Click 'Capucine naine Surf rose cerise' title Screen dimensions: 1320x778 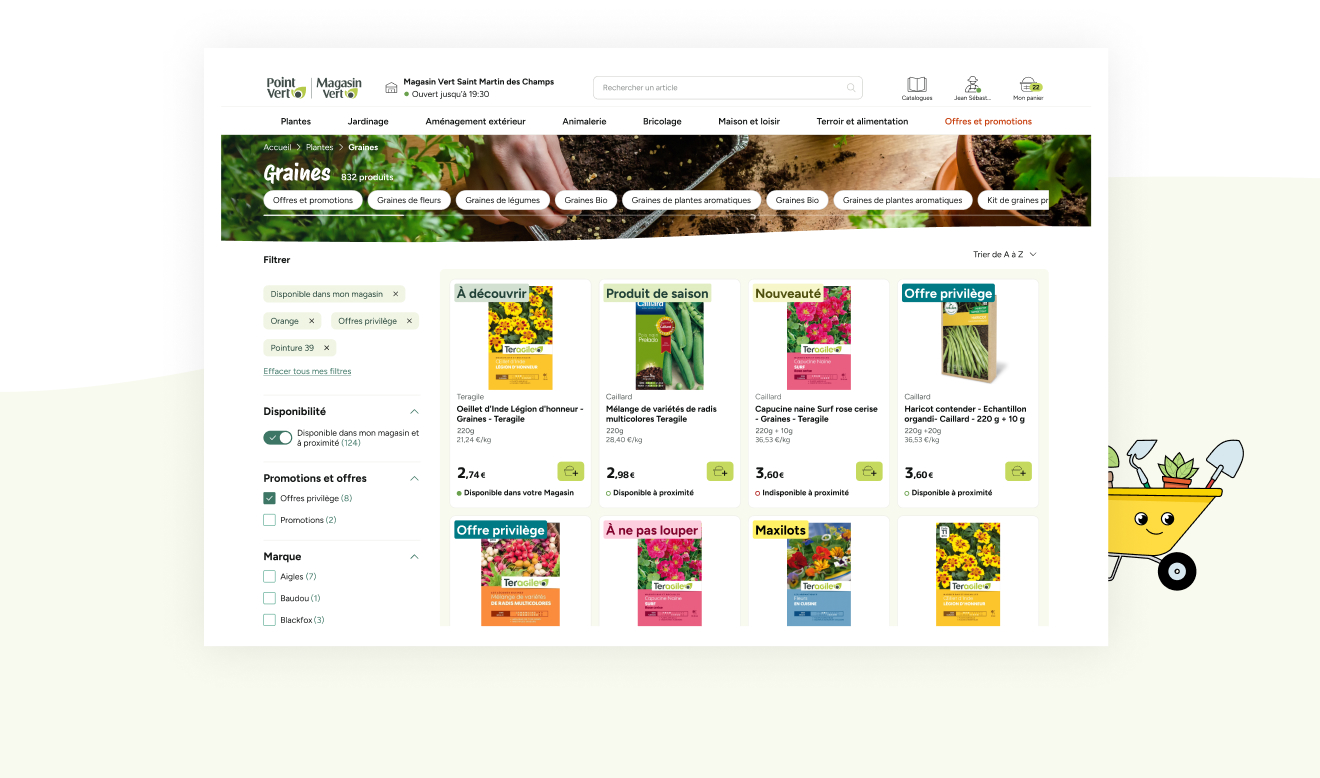(x=815, y=414)
